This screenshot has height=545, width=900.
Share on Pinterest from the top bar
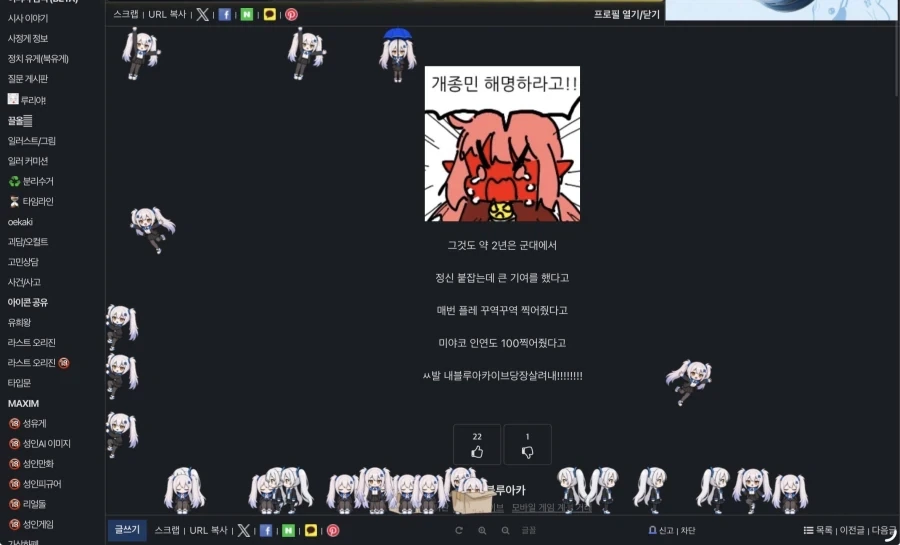coord(292,14)
